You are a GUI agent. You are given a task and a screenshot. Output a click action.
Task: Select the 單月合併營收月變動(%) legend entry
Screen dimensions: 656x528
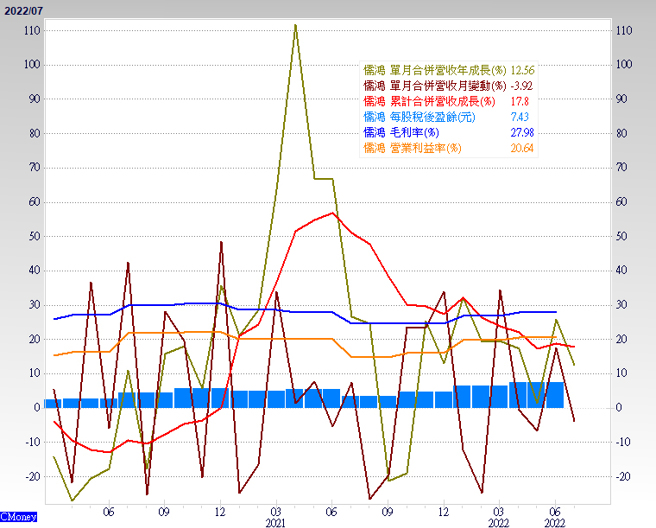pyautogui.click(x=435, y=86)
